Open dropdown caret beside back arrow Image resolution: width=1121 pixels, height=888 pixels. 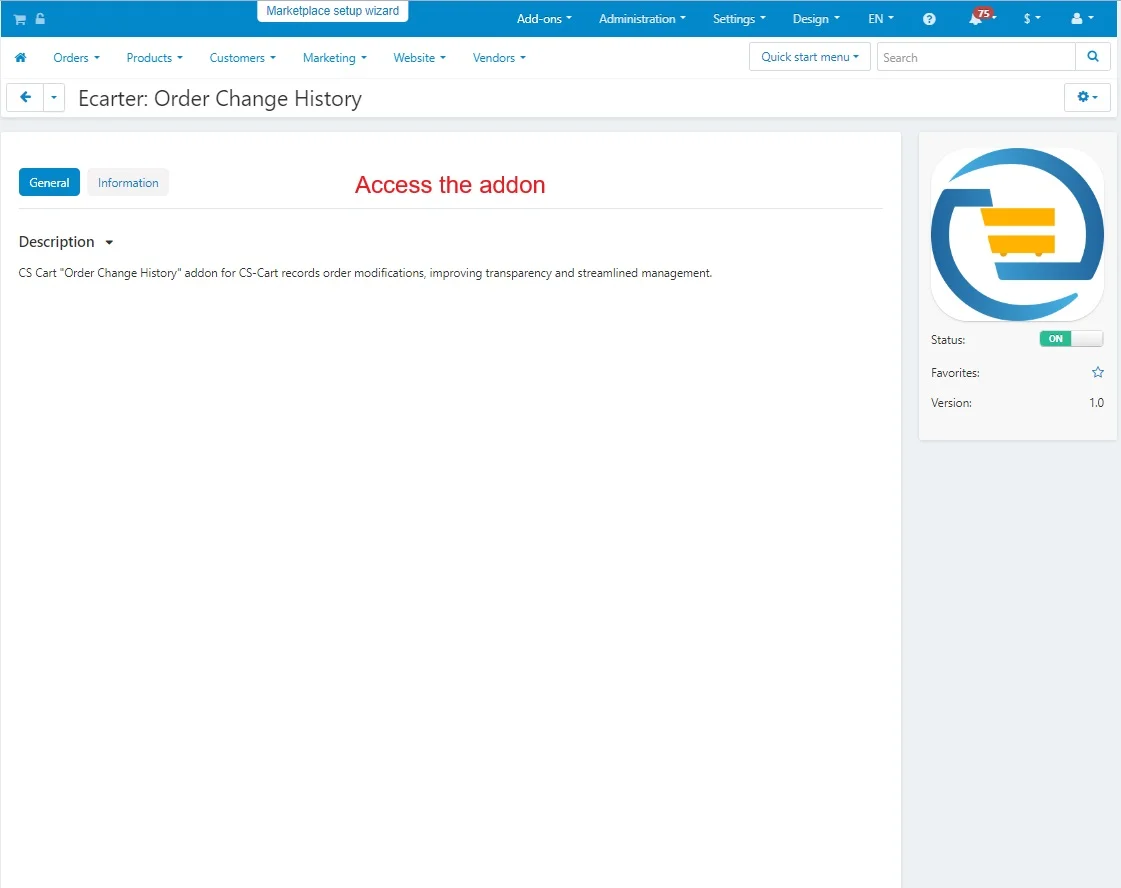tap(54, 97)
